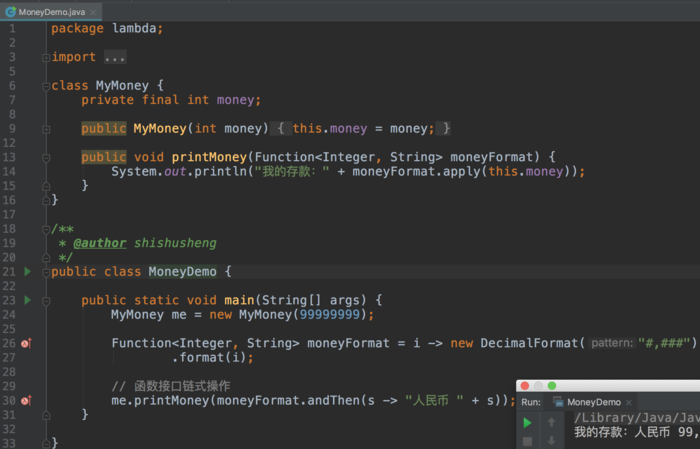This screenshot has height=449, width=700.
Task: Click the 'MyMoney' class name on line 6
Action: 122,86
